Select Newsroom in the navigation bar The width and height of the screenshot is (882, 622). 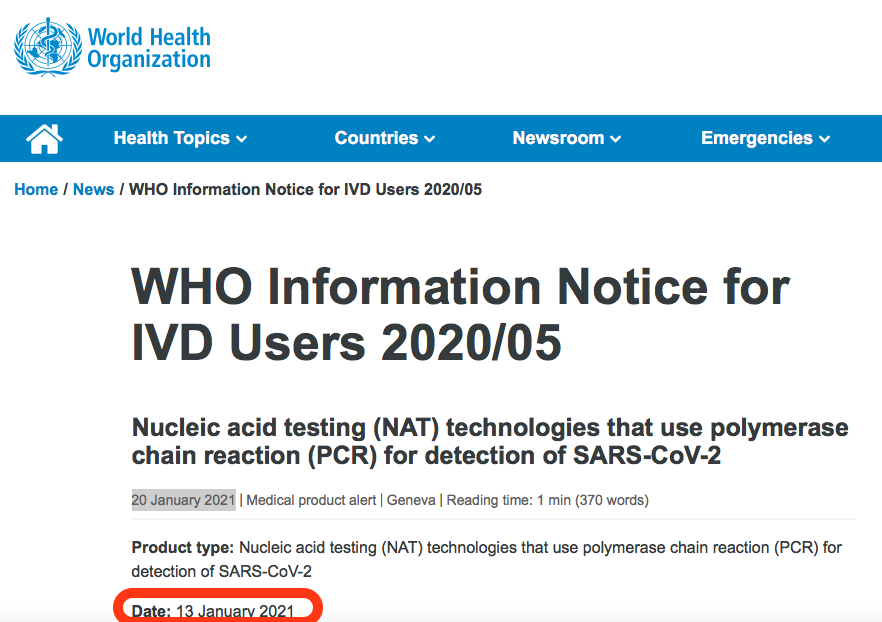[559, 138]
